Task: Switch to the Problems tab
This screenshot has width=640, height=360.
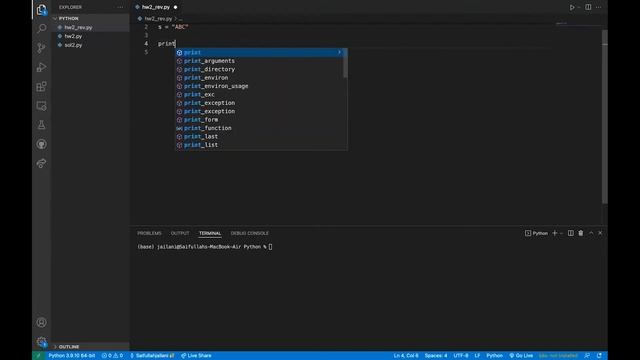Action: click(149, 233)
